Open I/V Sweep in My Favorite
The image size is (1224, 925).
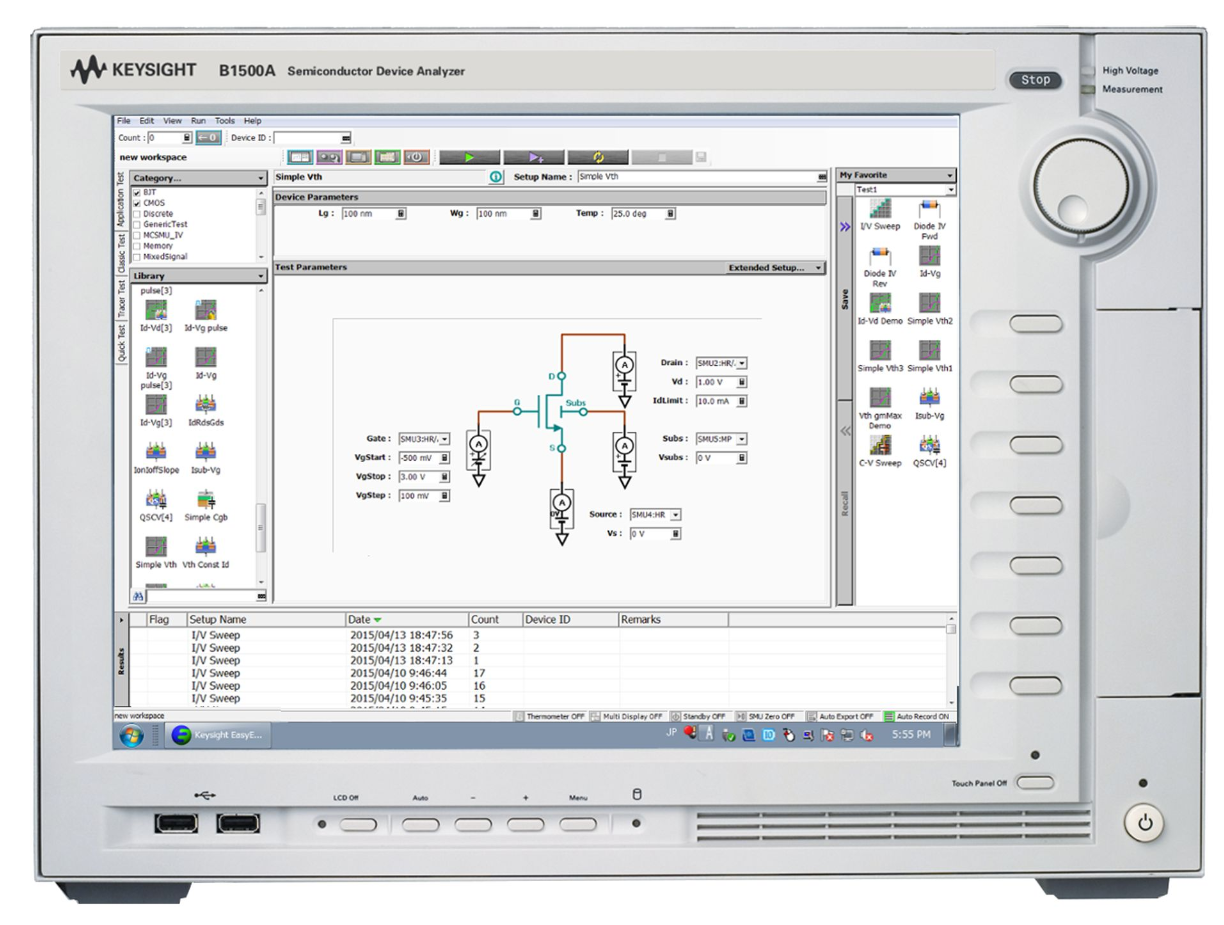(x=880, y=215)
